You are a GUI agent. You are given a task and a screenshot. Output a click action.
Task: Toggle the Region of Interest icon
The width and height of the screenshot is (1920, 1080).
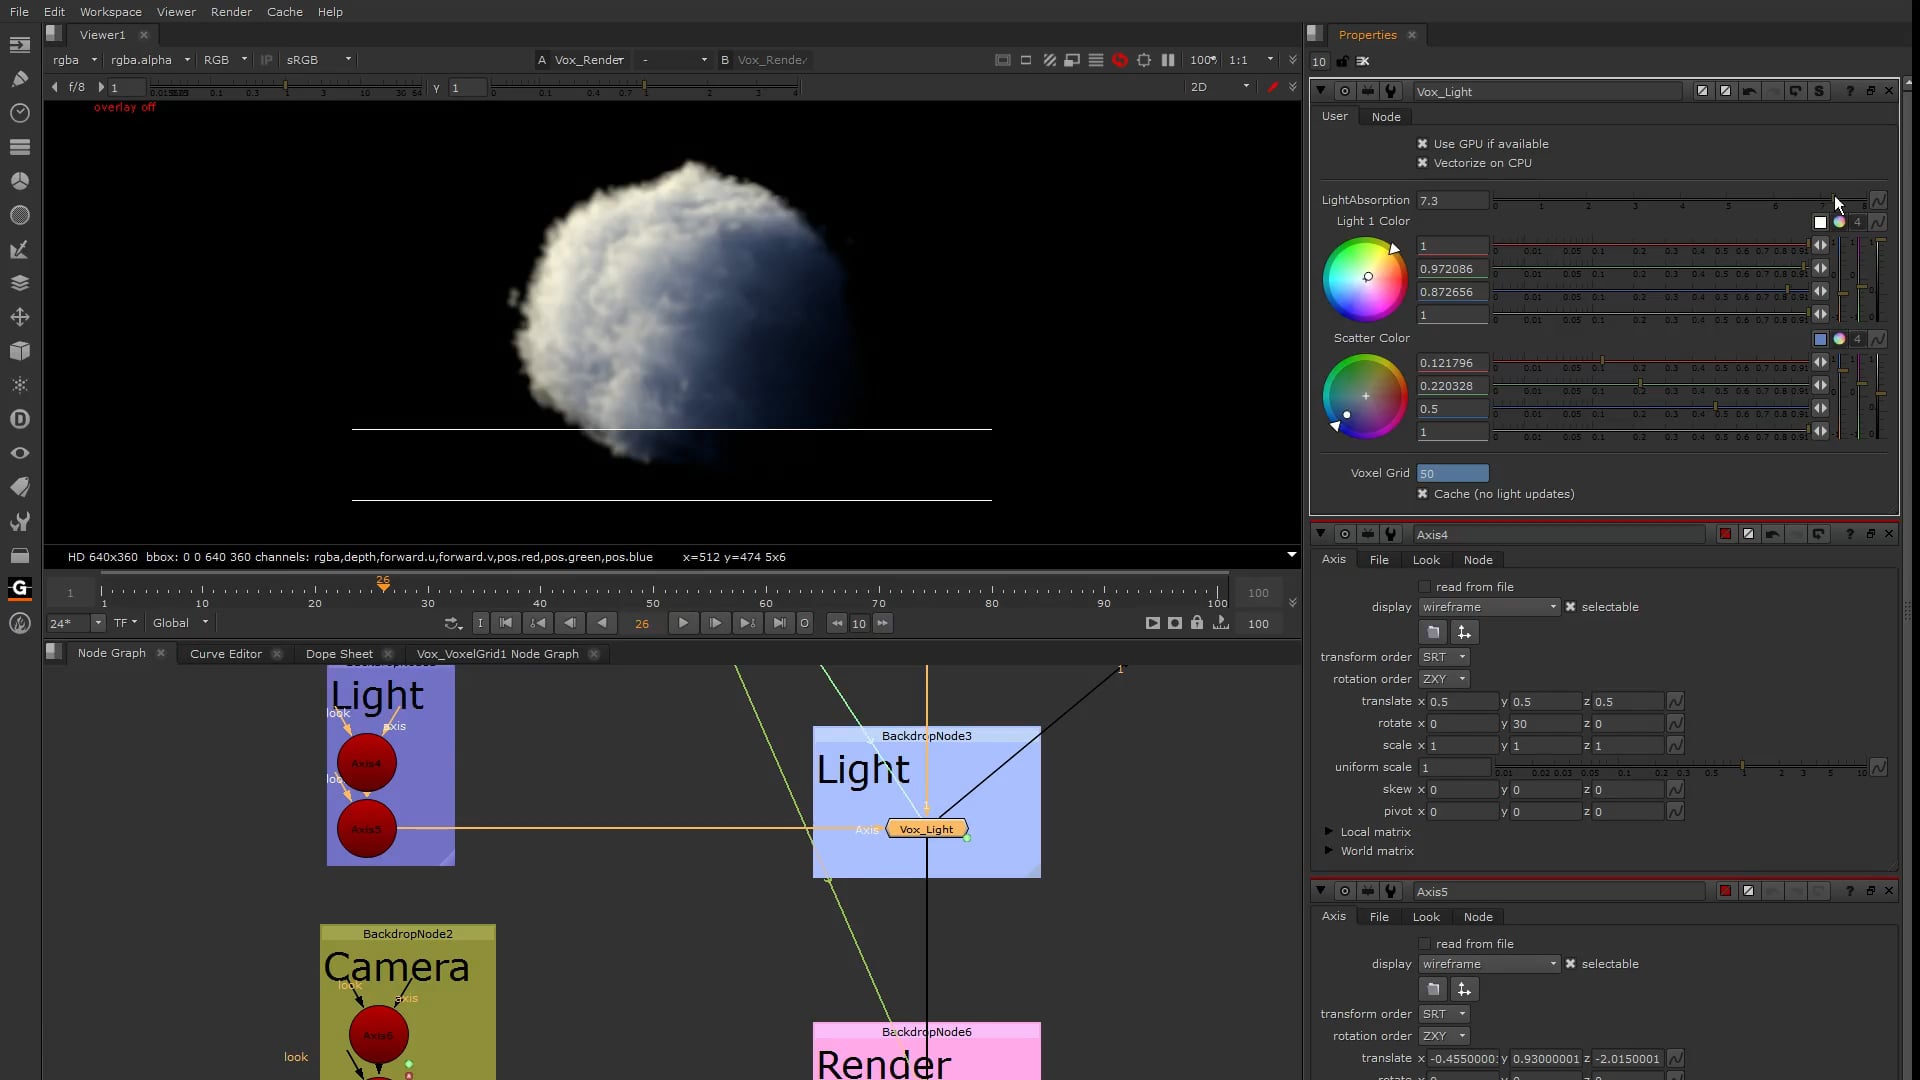click(1143, 60)
